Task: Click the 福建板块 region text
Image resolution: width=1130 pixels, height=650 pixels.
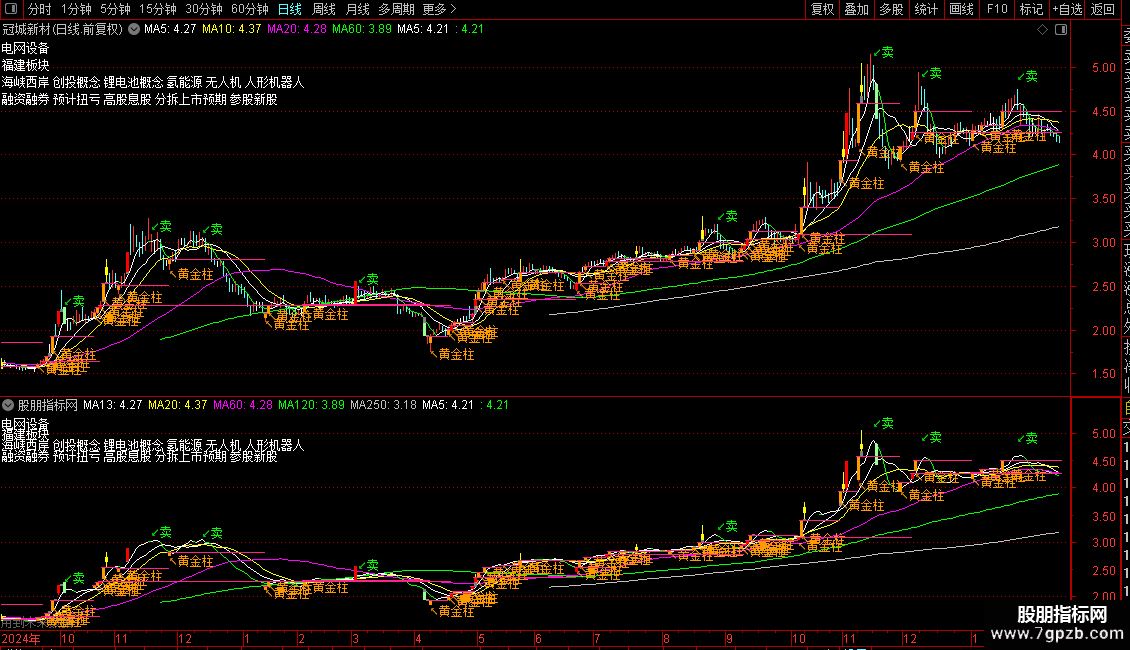Action: point(25,66)
